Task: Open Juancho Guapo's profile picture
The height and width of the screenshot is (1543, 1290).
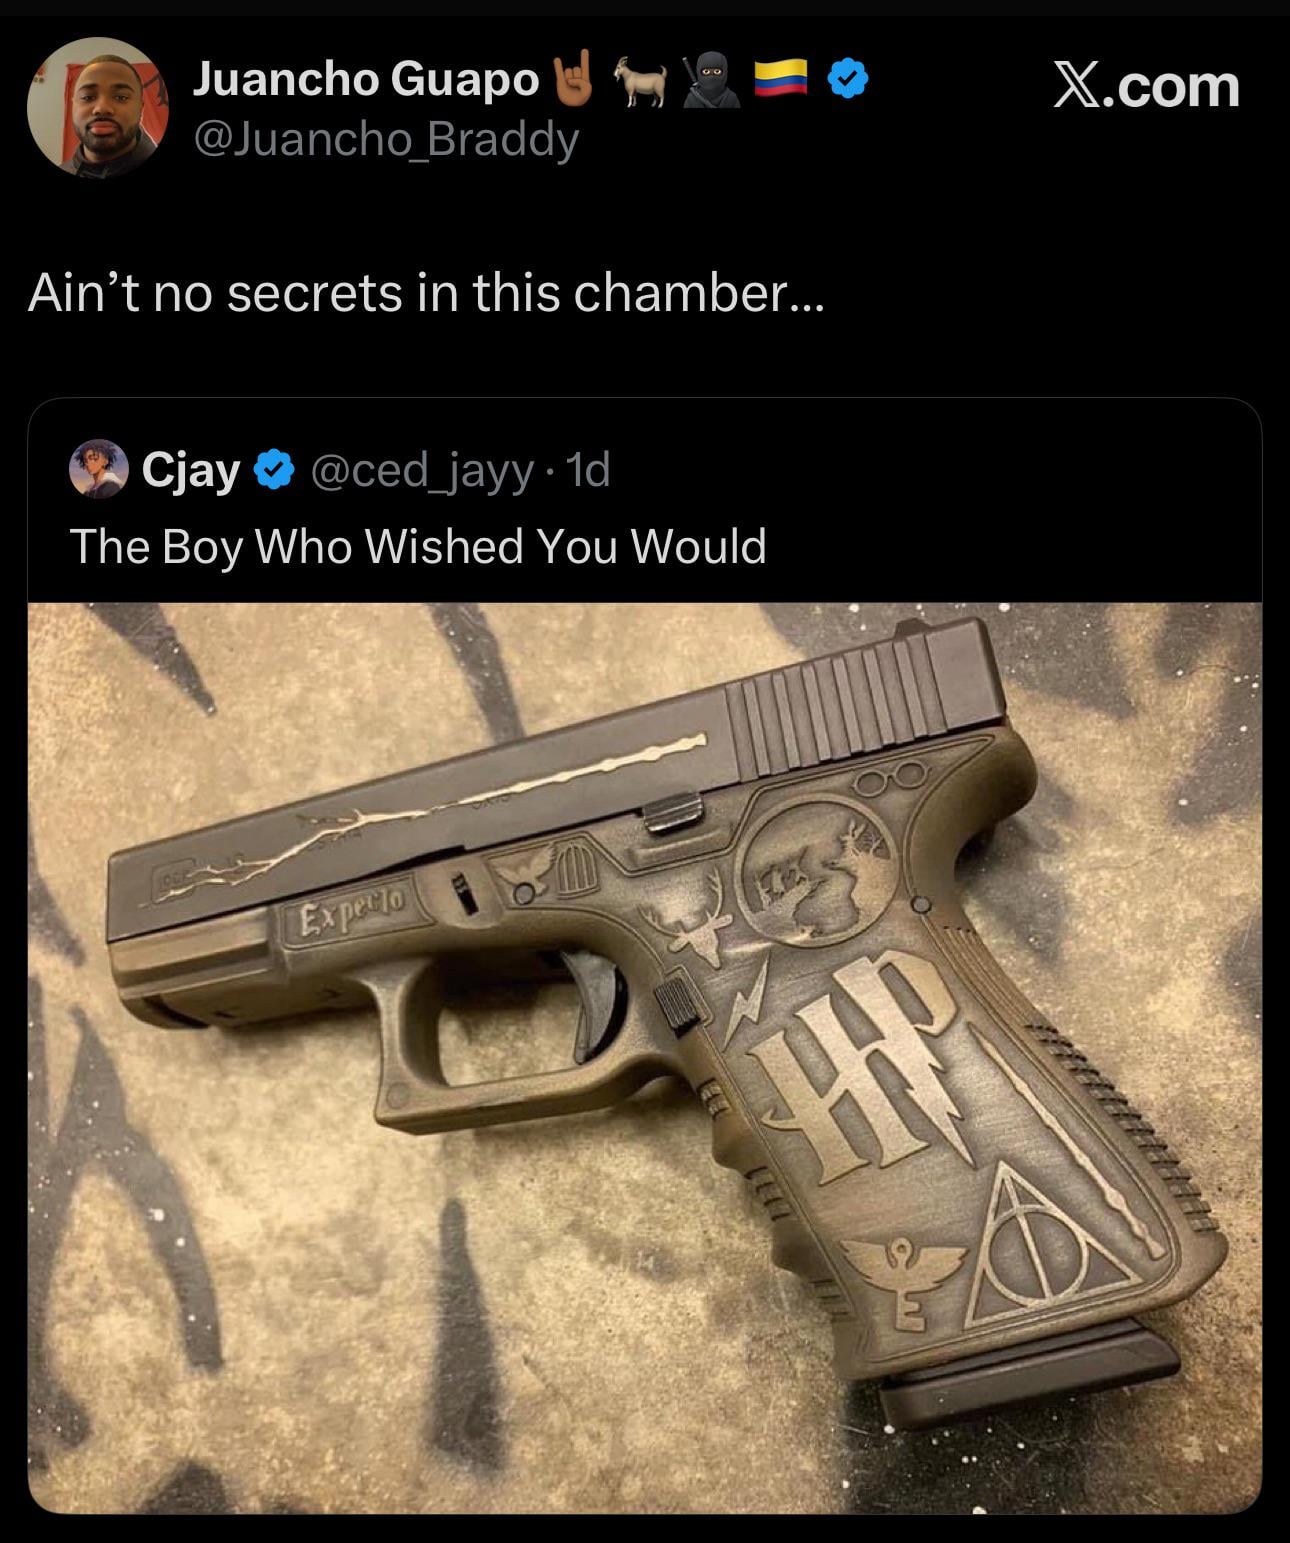Action: point(98,108)
